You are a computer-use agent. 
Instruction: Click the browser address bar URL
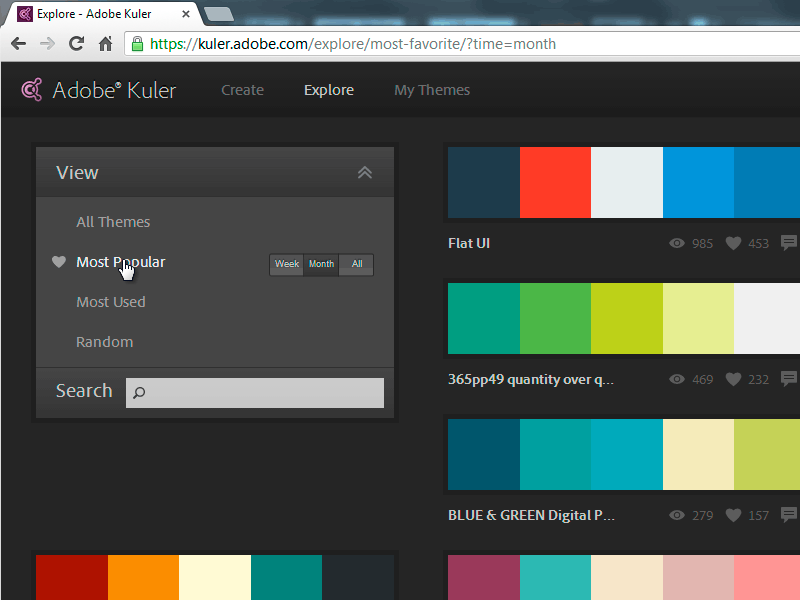point(353,44)
